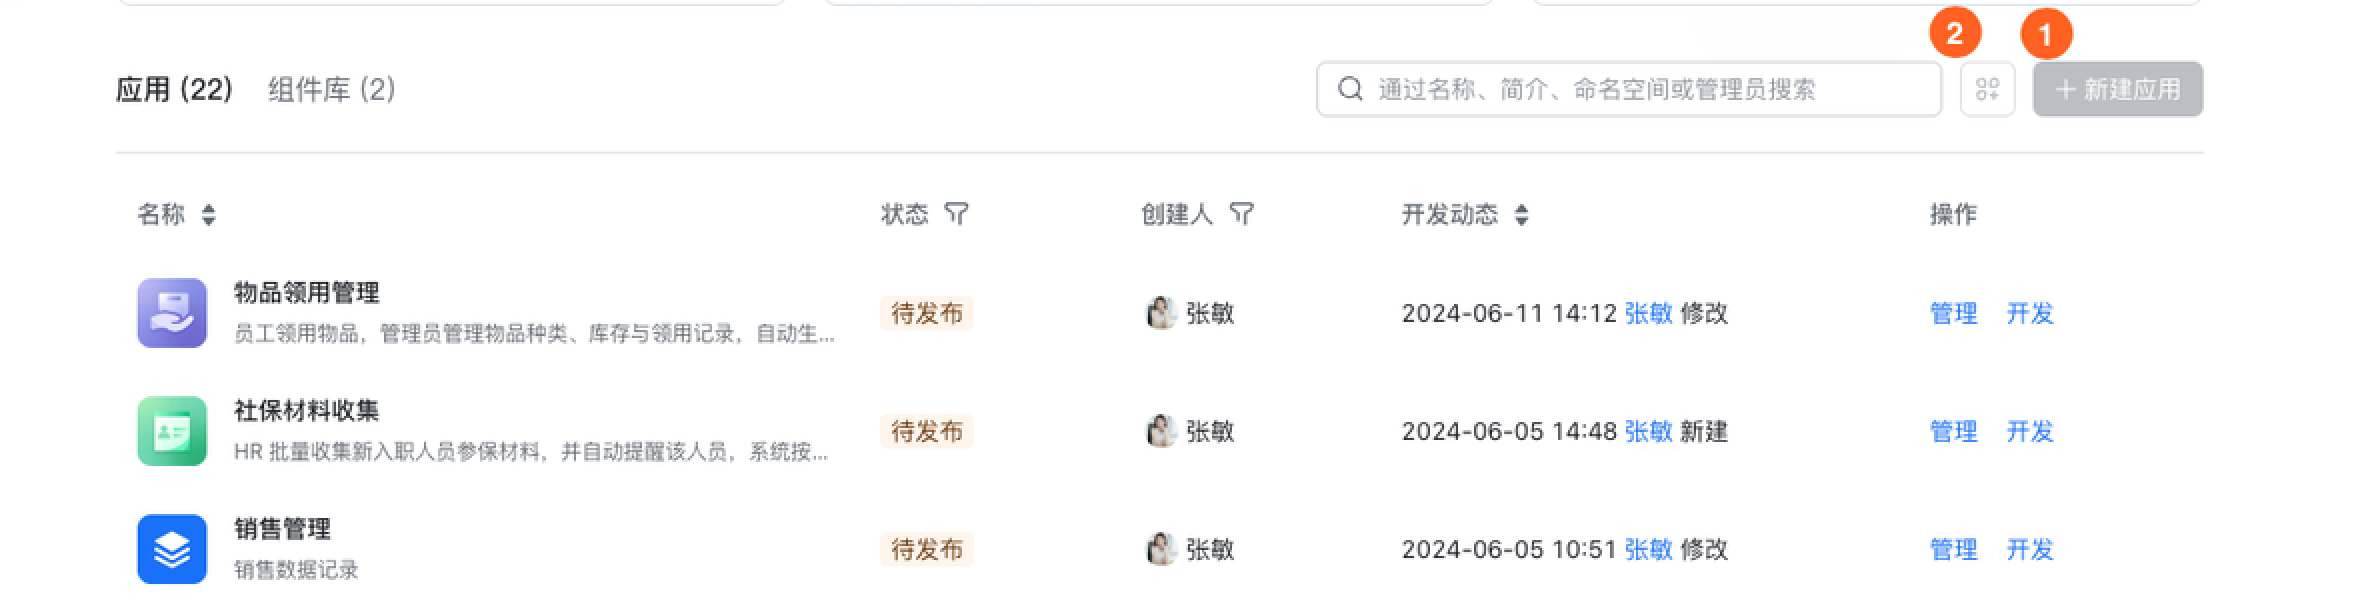Open the 物品领用管理 app icon
The image size is (2360, 608).
(x=172, y=313)
